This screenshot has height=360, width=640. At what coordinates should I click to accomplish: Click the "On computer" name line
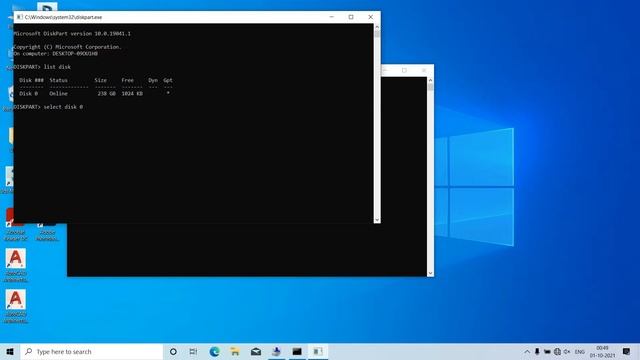56,54
